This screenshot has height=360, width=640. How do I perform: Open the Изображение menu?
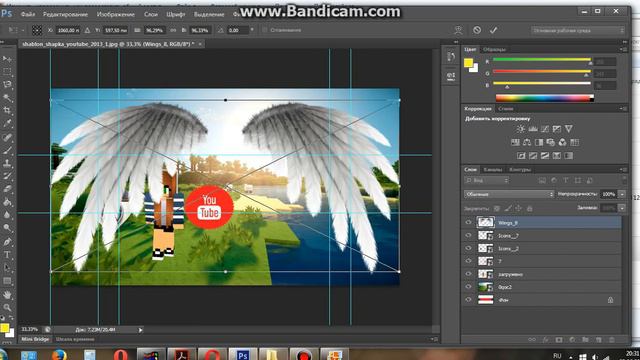[116, 14]
